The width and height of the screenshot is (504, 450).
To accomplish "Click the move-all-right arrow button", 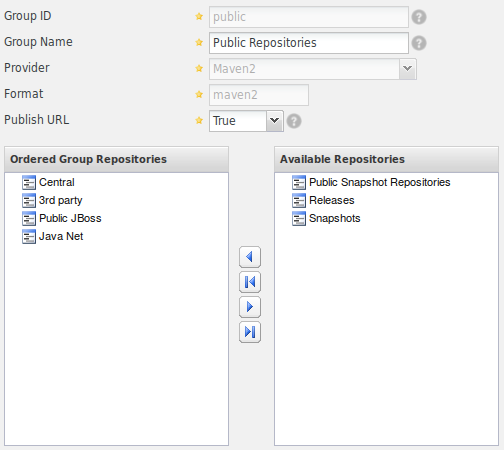I will point(250,332).
